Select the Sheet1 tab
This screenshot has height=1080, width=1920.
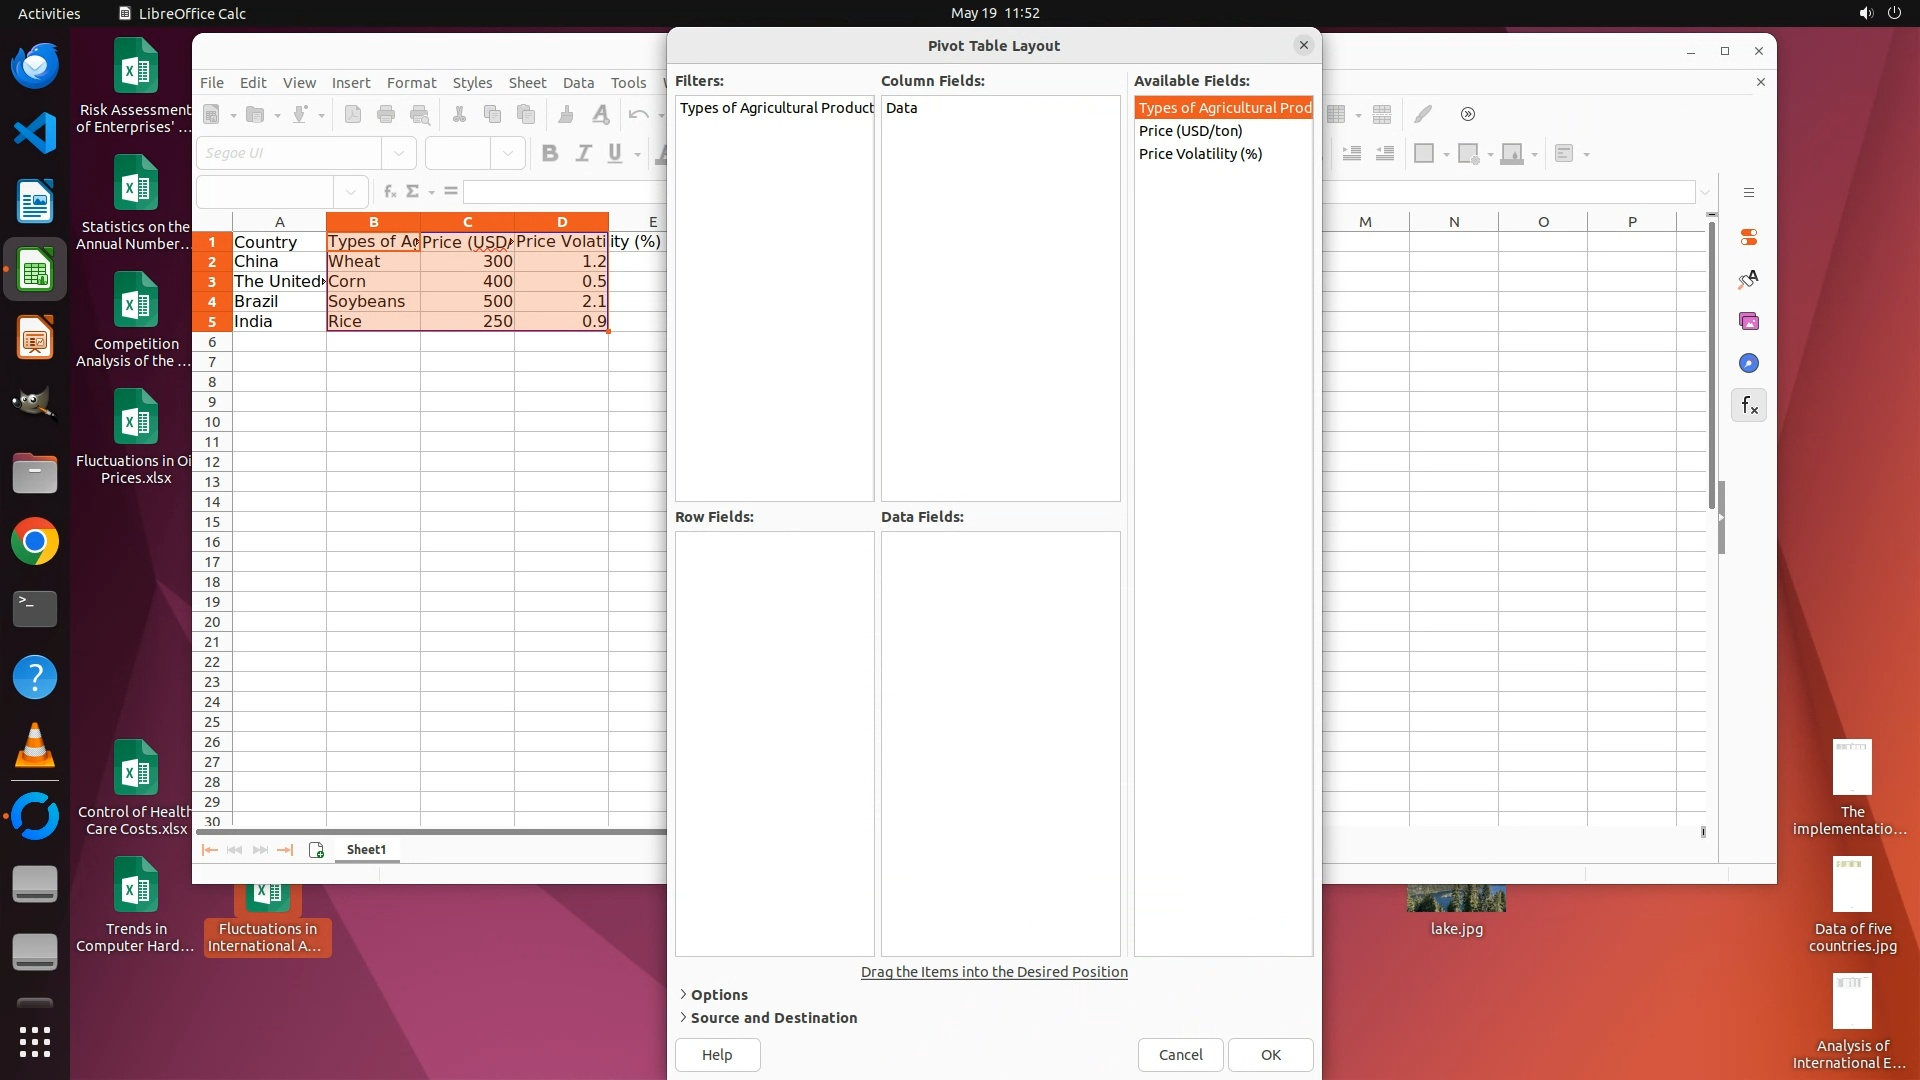click(x=366, y=850)
